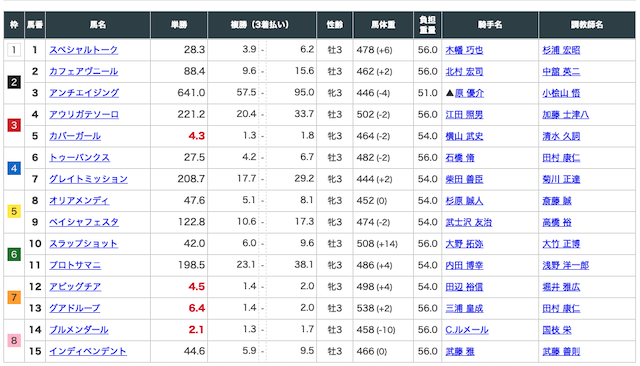Open horse インディペンデント link

pyautogui.click(x=88, y=351)
